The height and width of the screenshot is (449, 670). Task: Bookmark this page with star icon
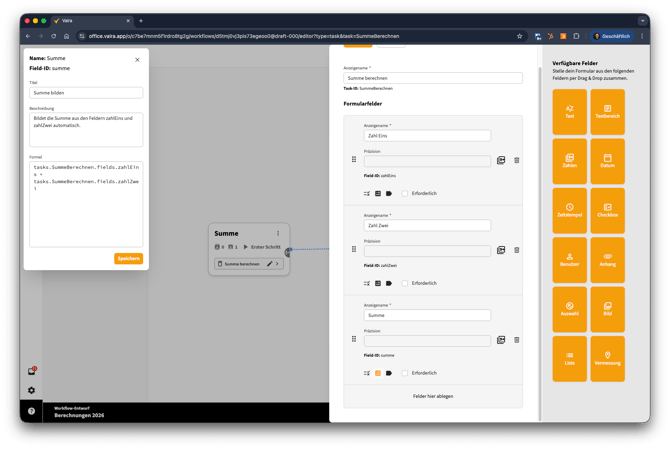(x=520, y=36)
